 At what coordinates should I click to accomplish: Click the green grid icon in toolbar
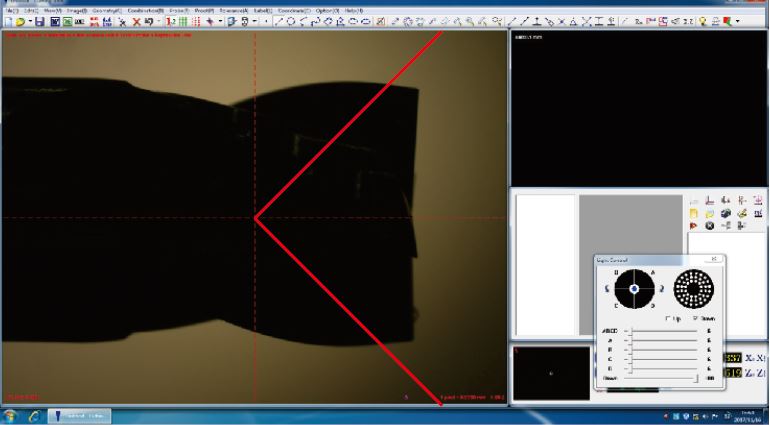(183, 20)
